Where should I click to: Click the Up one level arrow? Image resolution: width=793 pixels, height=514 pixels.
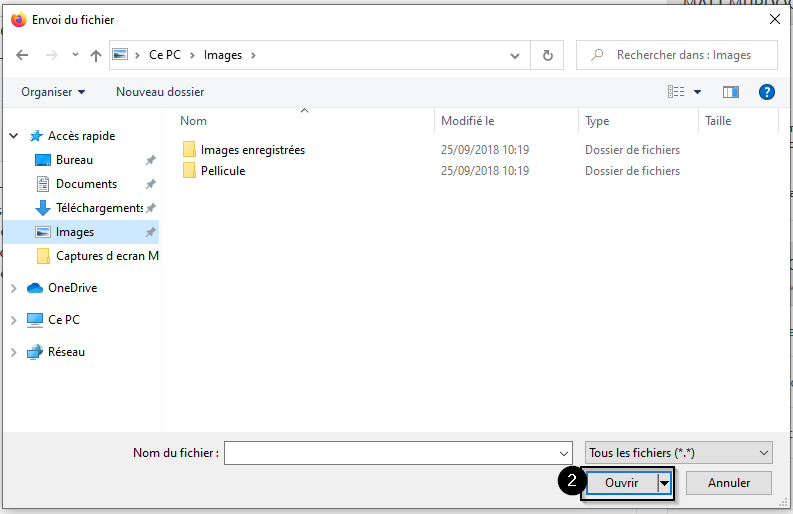(96, 56)
